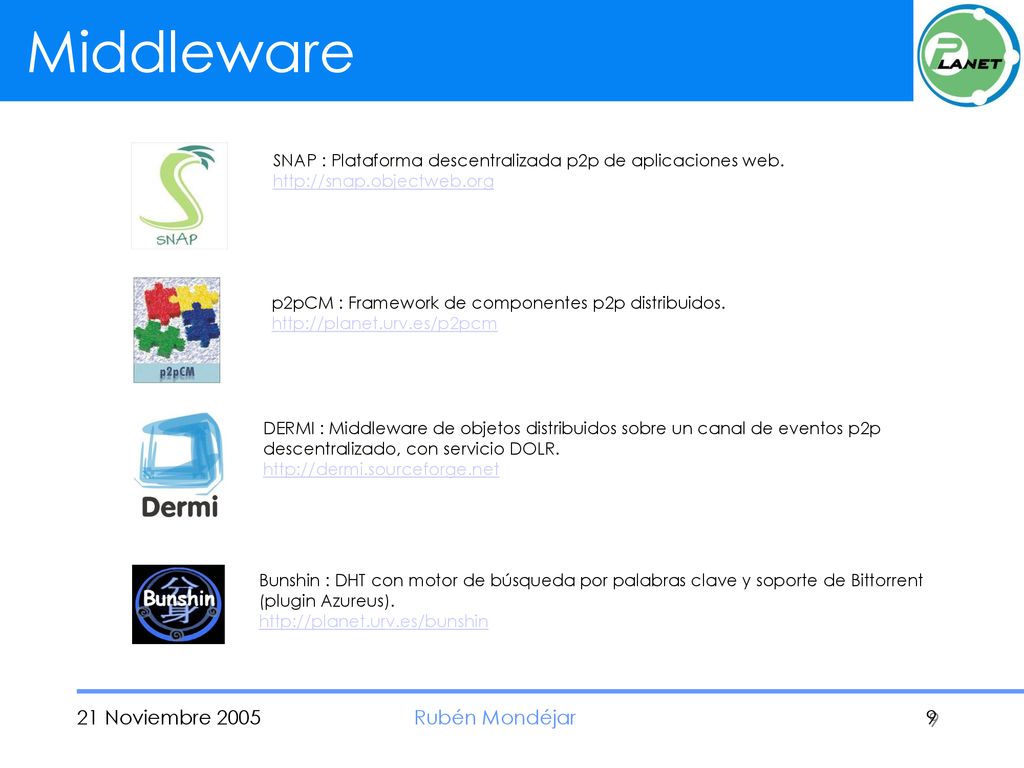Click the Bunshin logo image
This screenshot has width=1024, height=768.
pyautogui.click(x=178, y=604)
